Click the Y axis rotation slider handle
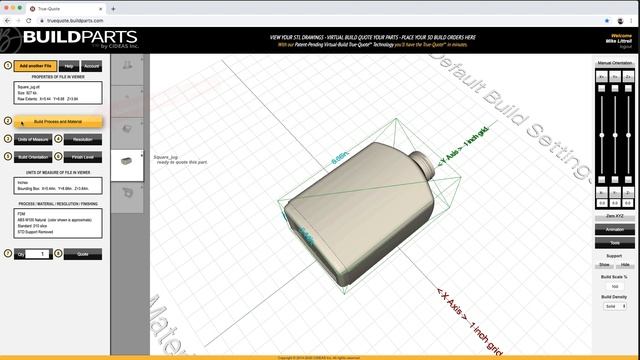The width and height of the screenshot is (640, 360). point(615,135)
